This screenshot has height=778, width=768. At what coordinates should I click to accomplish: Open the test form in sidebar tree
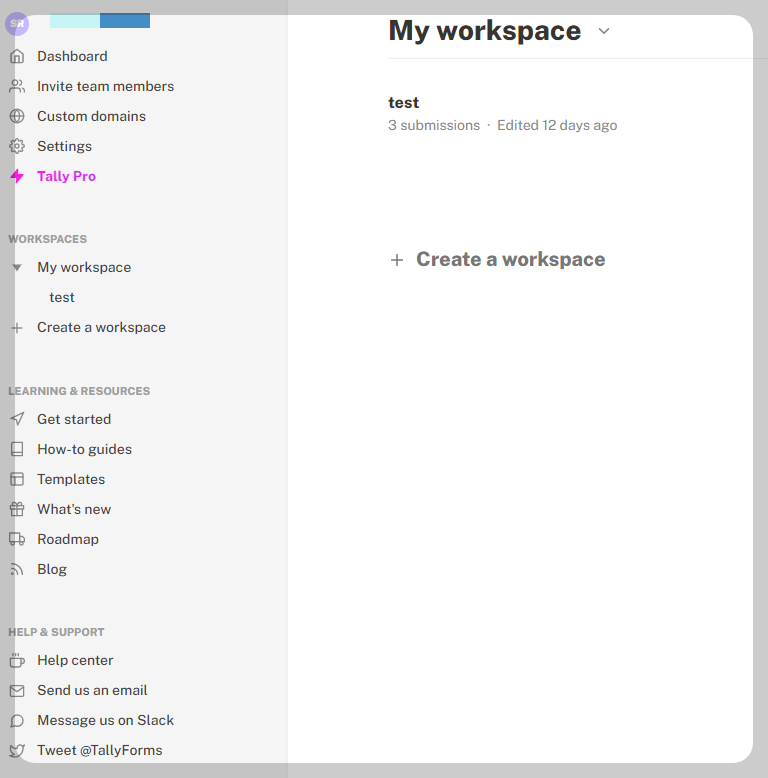tap(62, 297)
